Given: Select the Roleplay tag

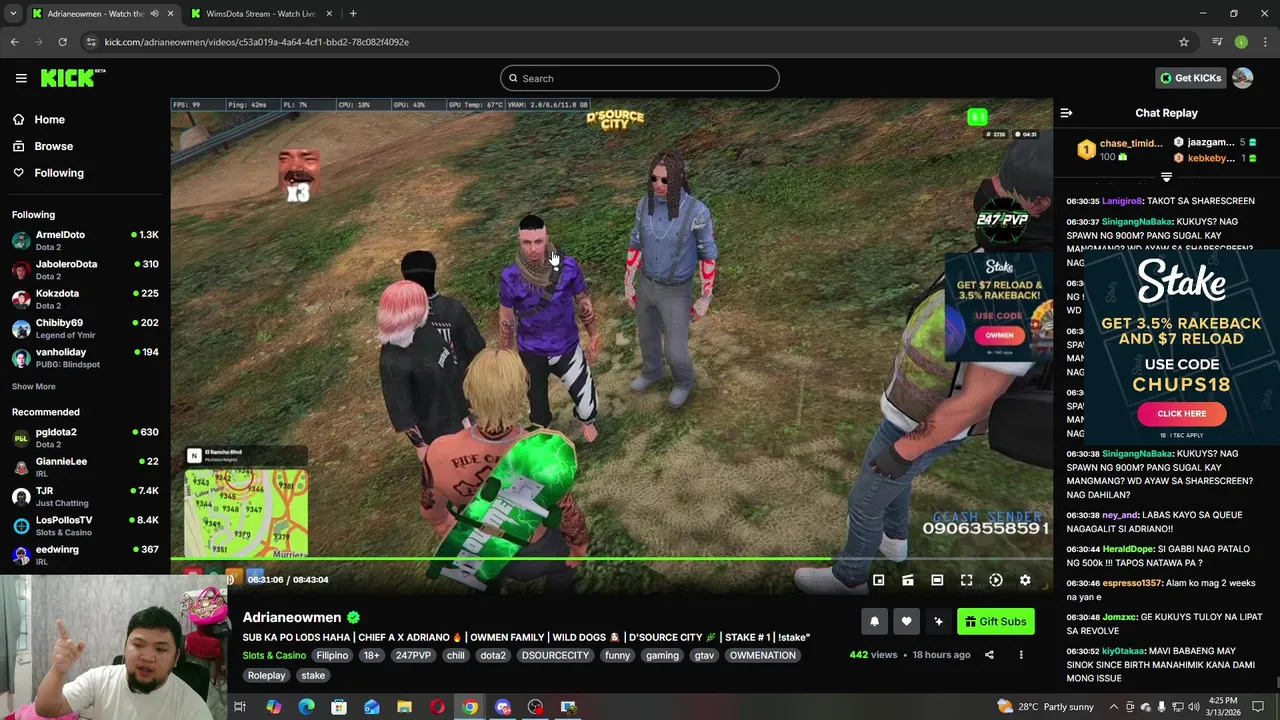Looking at the screenshot, I should [x=266, y=675].
